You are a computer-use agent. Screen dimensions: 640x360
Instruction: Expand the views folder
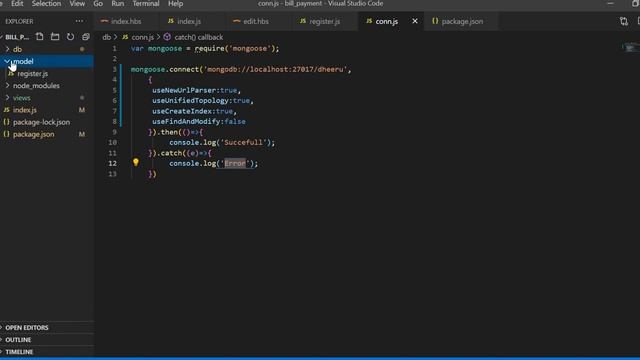click(7, 98)
